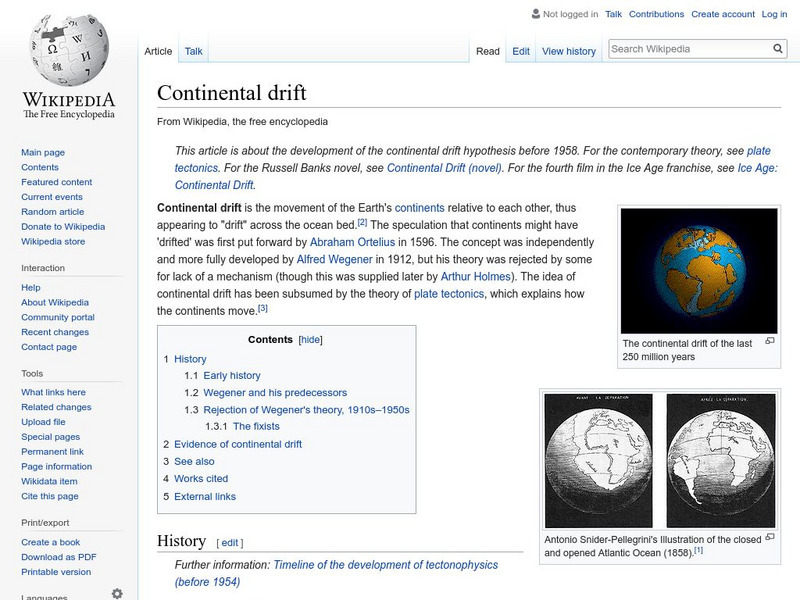Open Page information

(x=57, y=466)
